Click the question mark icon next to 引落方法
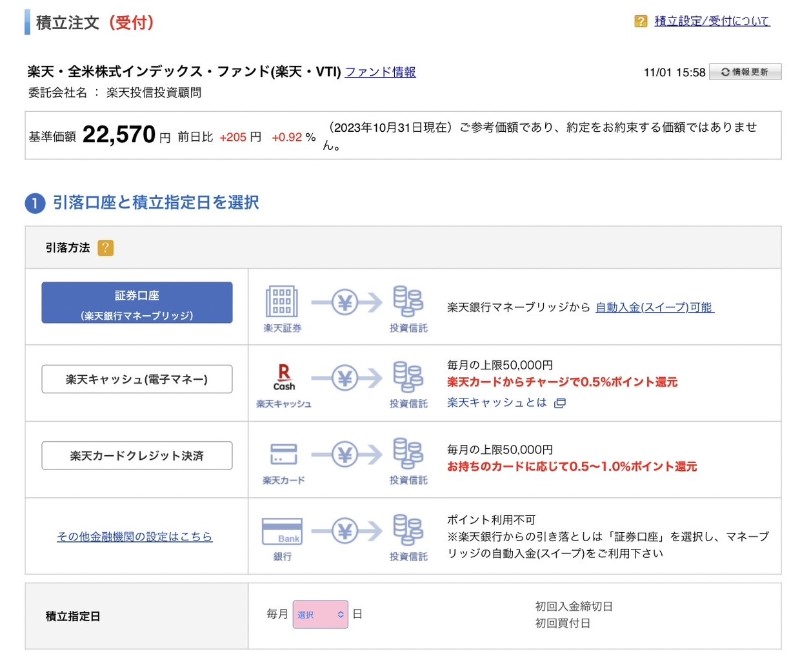Screen dimensions: 800x659 [x=106, y=248]
